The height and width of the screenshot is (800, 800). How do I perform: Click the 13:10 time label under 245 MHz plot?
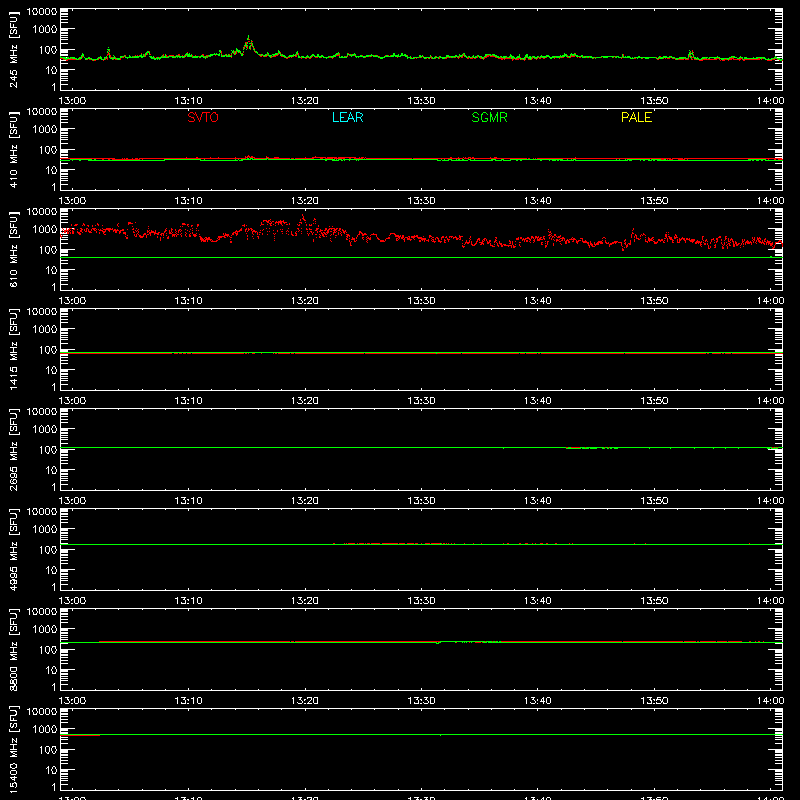[188, 101]
